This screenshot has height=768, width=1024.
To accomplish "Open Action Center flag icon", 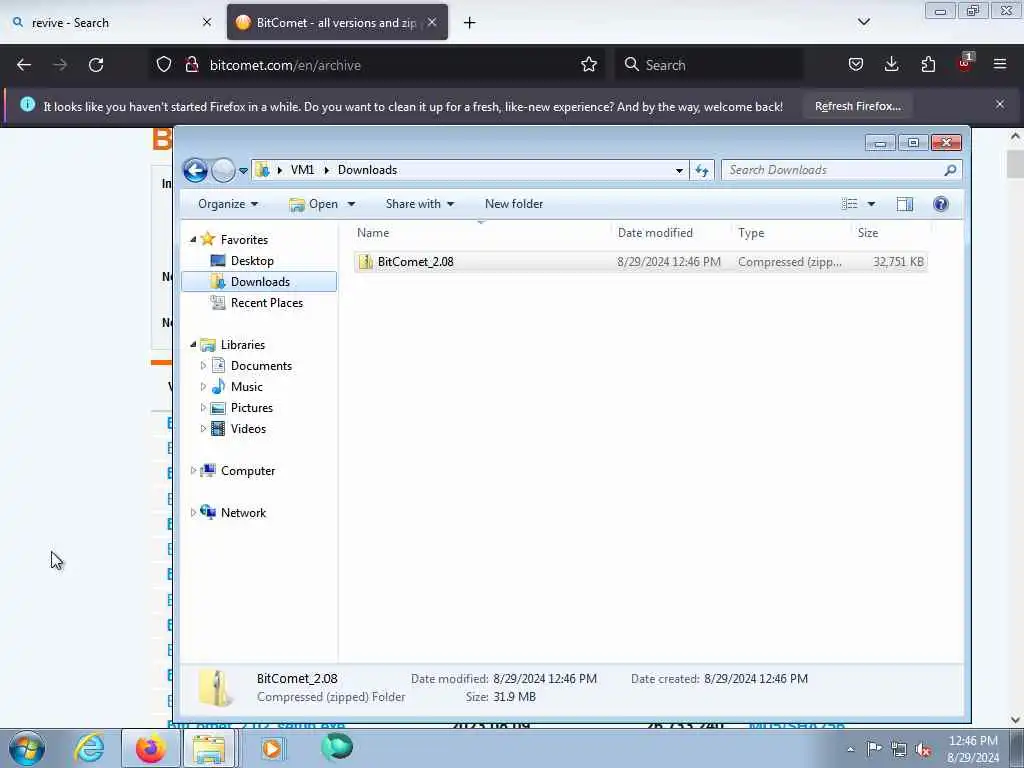I will tap(874, 749).
